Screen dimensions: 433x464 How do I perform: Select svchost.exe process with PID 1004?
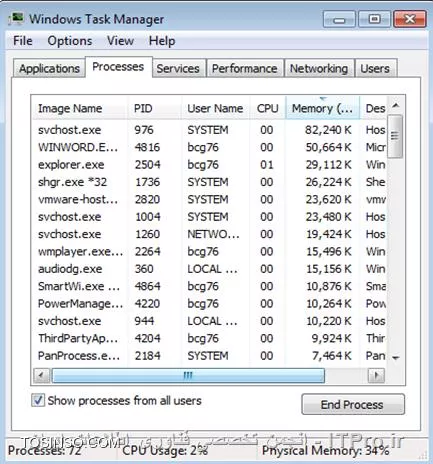tap(210, 217)
